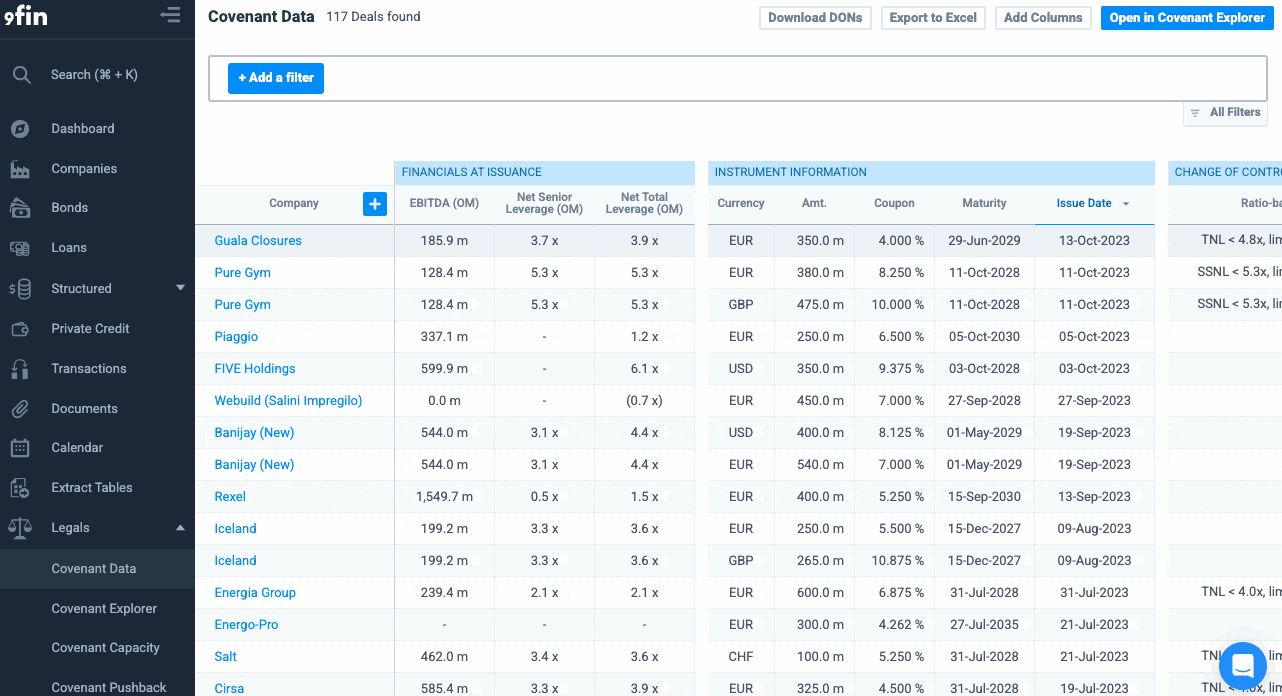Click the blue plus button beside Company
The width and height of the screenshot is (1282, 696).
[375, 204]
